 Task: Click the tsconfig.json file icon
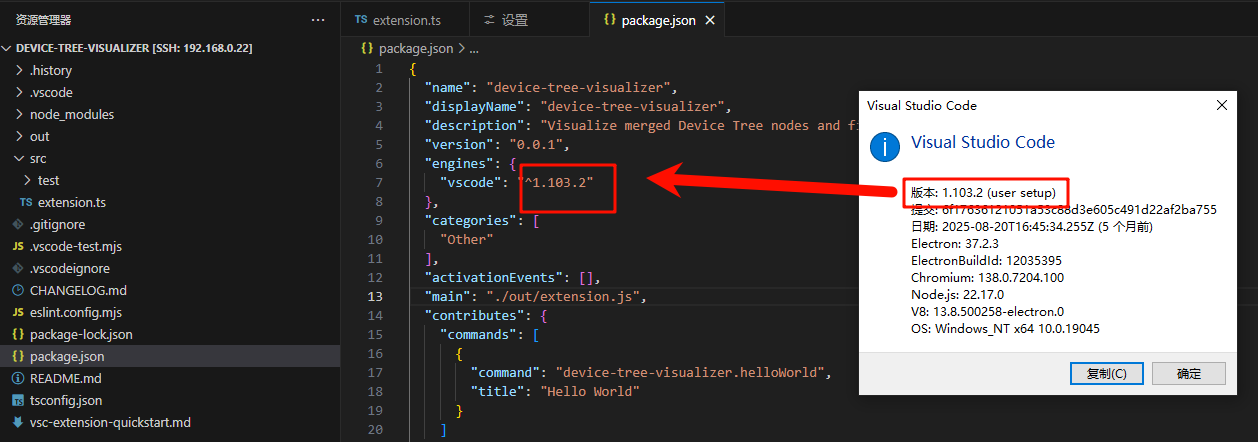[x=18, y=400]
